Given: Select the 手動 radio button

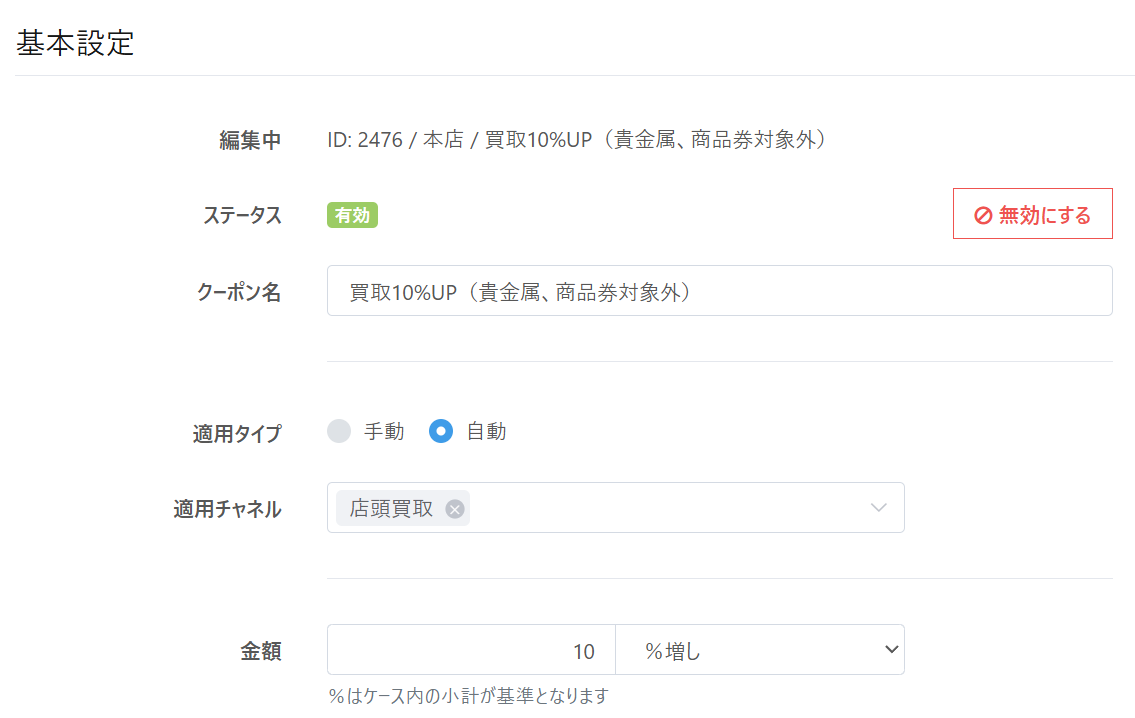Looking at the screenshot, I should click(340, 431).
